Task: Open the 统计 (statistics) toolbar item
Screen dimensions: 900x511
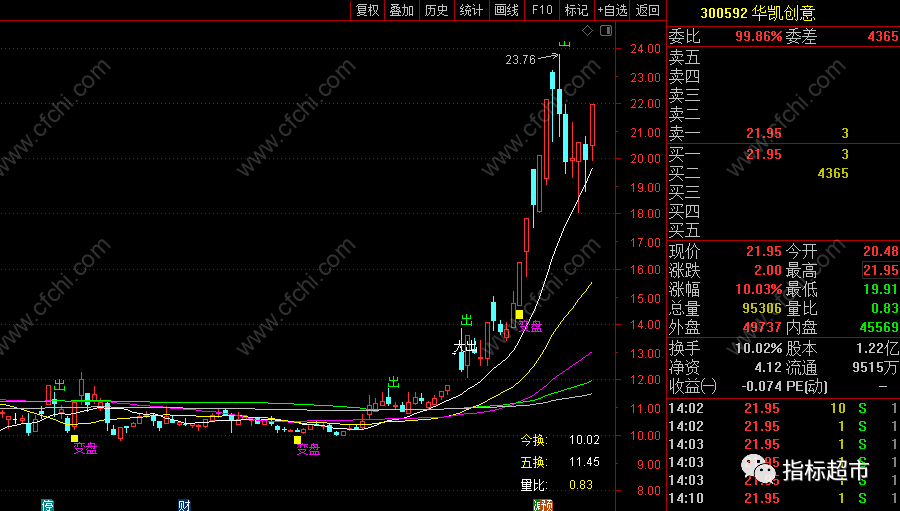Action: 471,10
